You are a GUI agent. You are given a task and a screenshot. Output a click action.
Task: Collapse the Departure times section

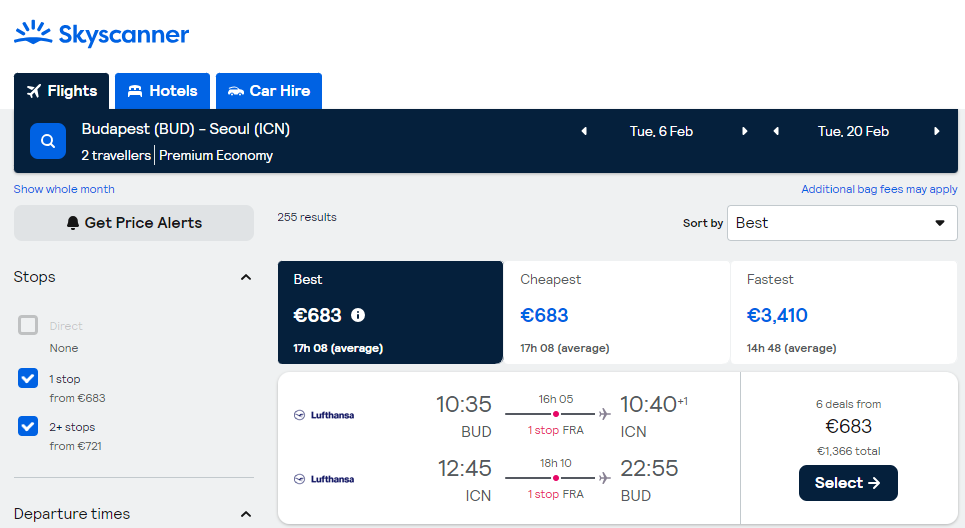pos(246,514)
